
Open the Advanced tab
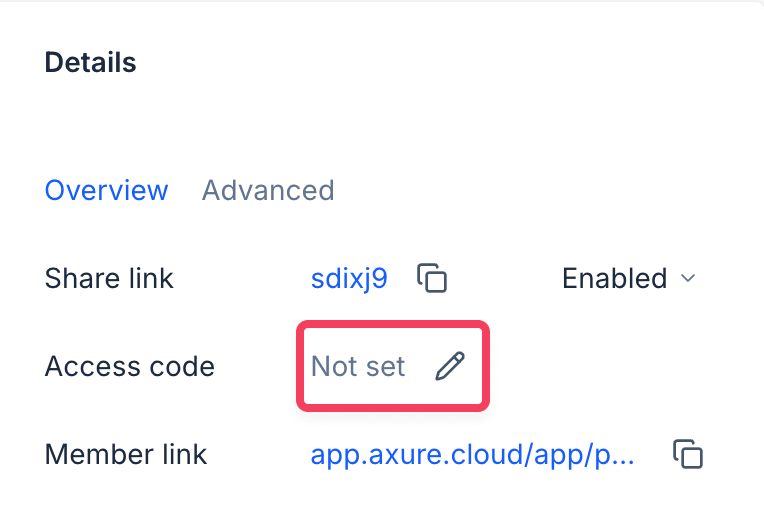pyautogui.click(x=268, y=190)
